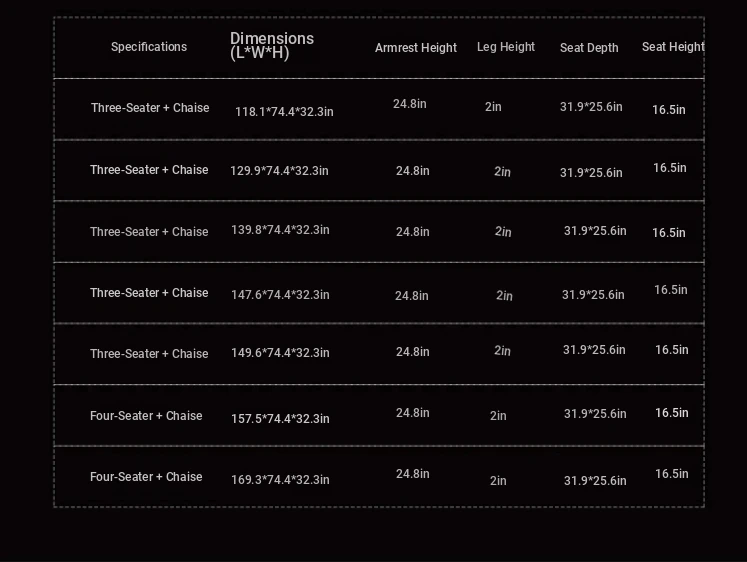Select the 139.8*74.4*32.3in dimensions cell
The height and width of the screenshot is (562, 747).
(x=280, y=230)
